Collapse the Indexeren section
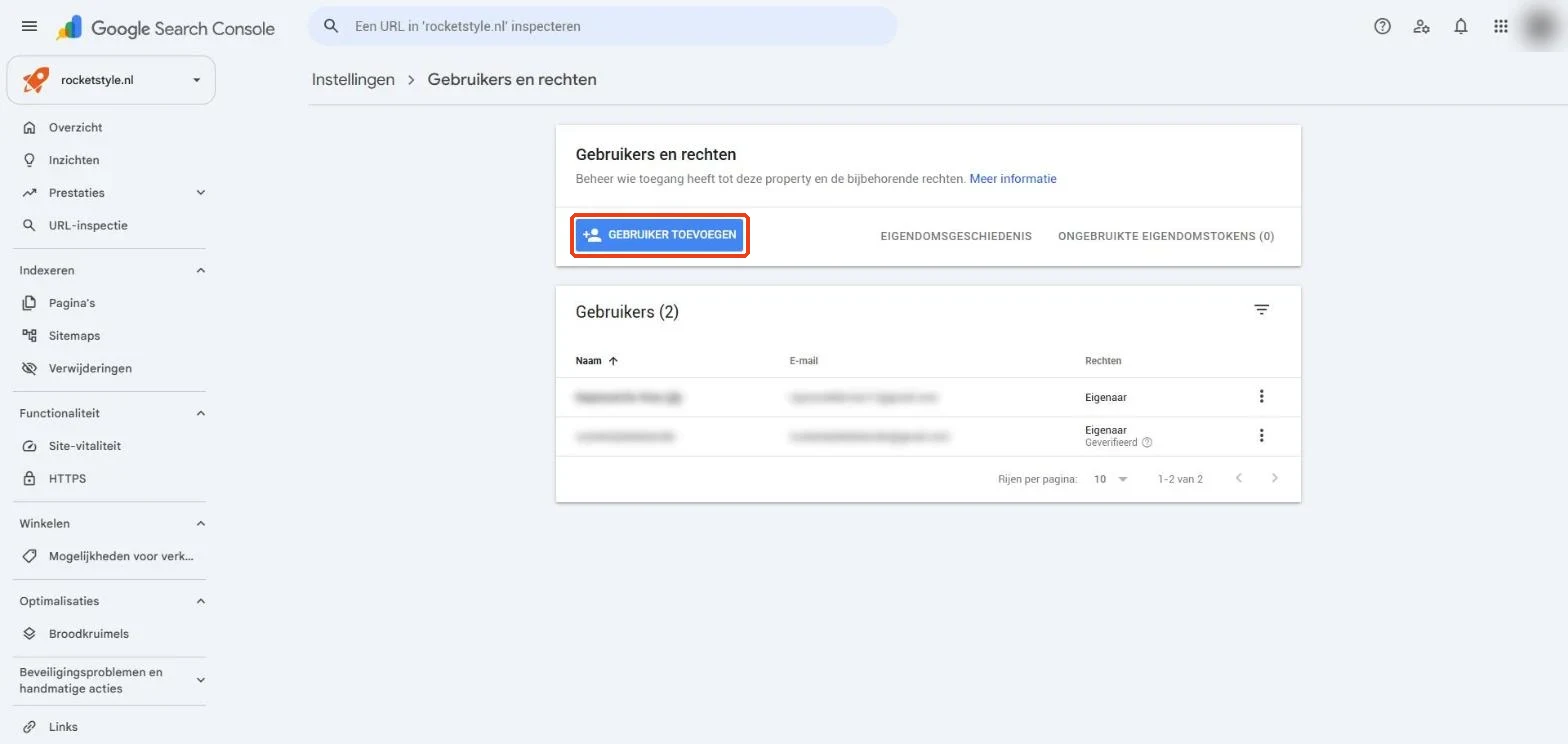1568x744 pixels. pyautogui.click(x=201, y=271)
